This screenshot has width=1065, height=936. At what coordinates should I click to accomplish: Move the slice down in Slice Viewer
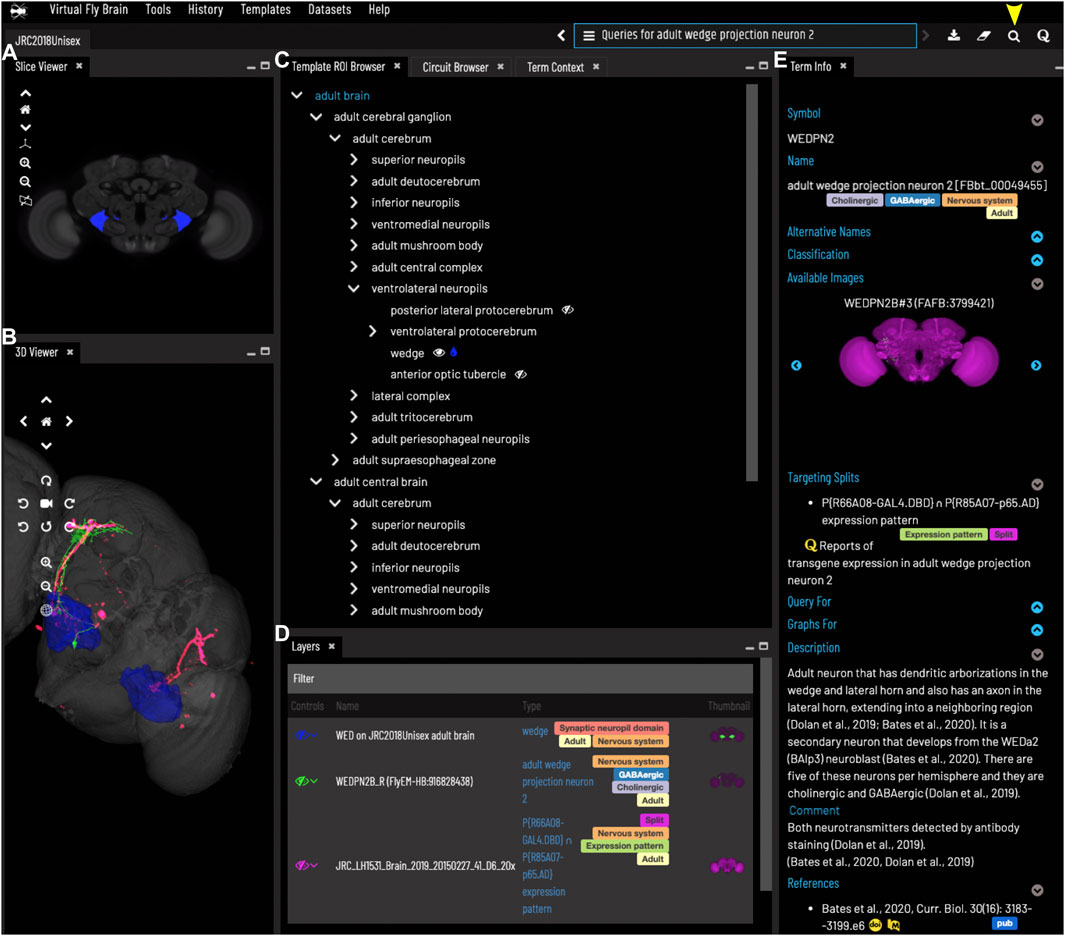[25, 127]
